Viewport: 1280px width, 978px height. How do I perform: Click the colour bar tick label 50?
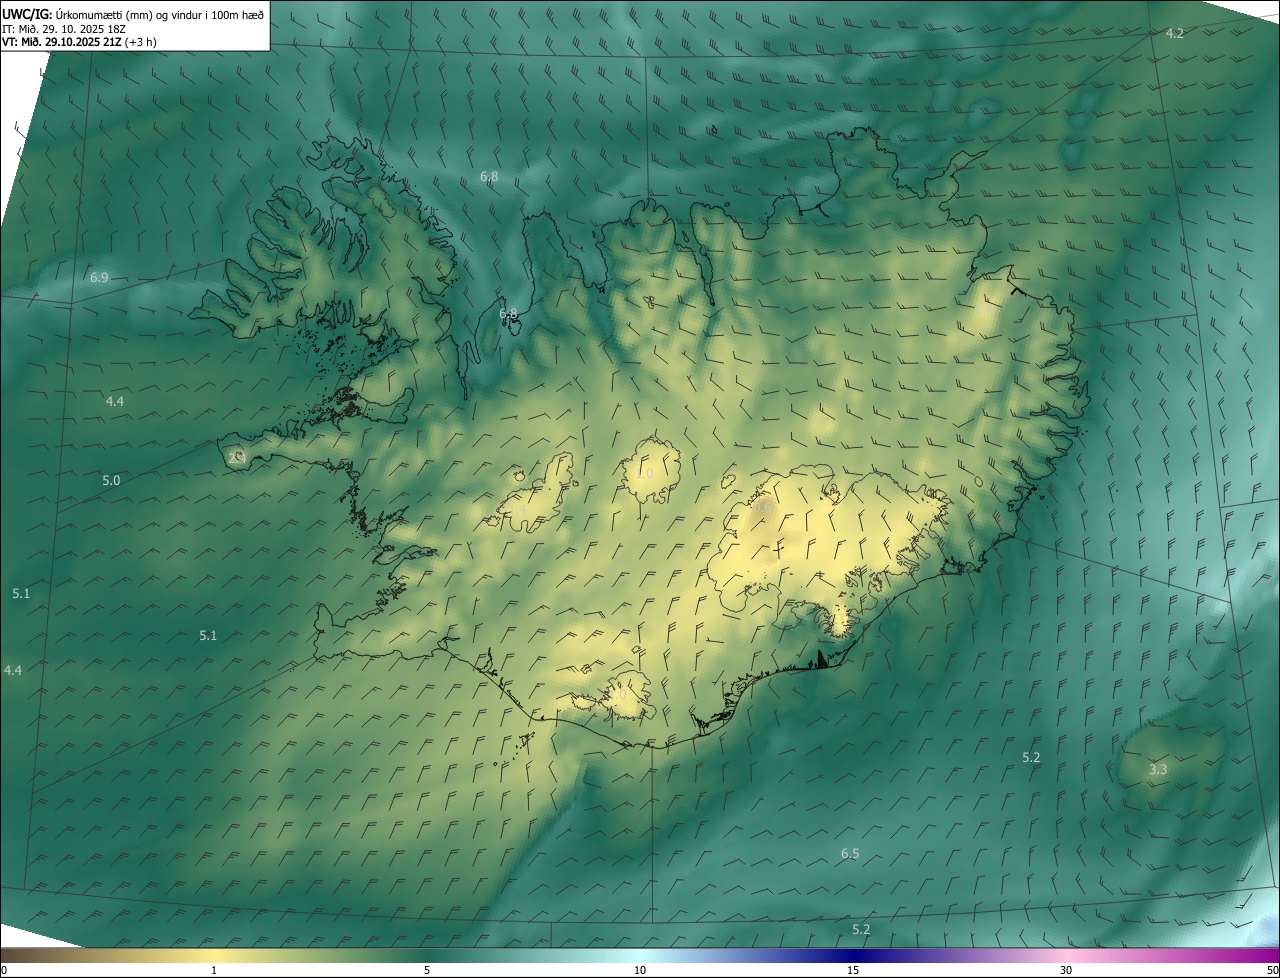tap(1272, 970)
